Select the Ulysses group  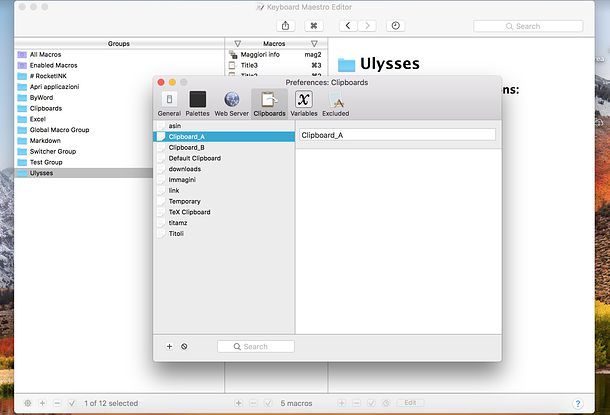pos(84,173)
